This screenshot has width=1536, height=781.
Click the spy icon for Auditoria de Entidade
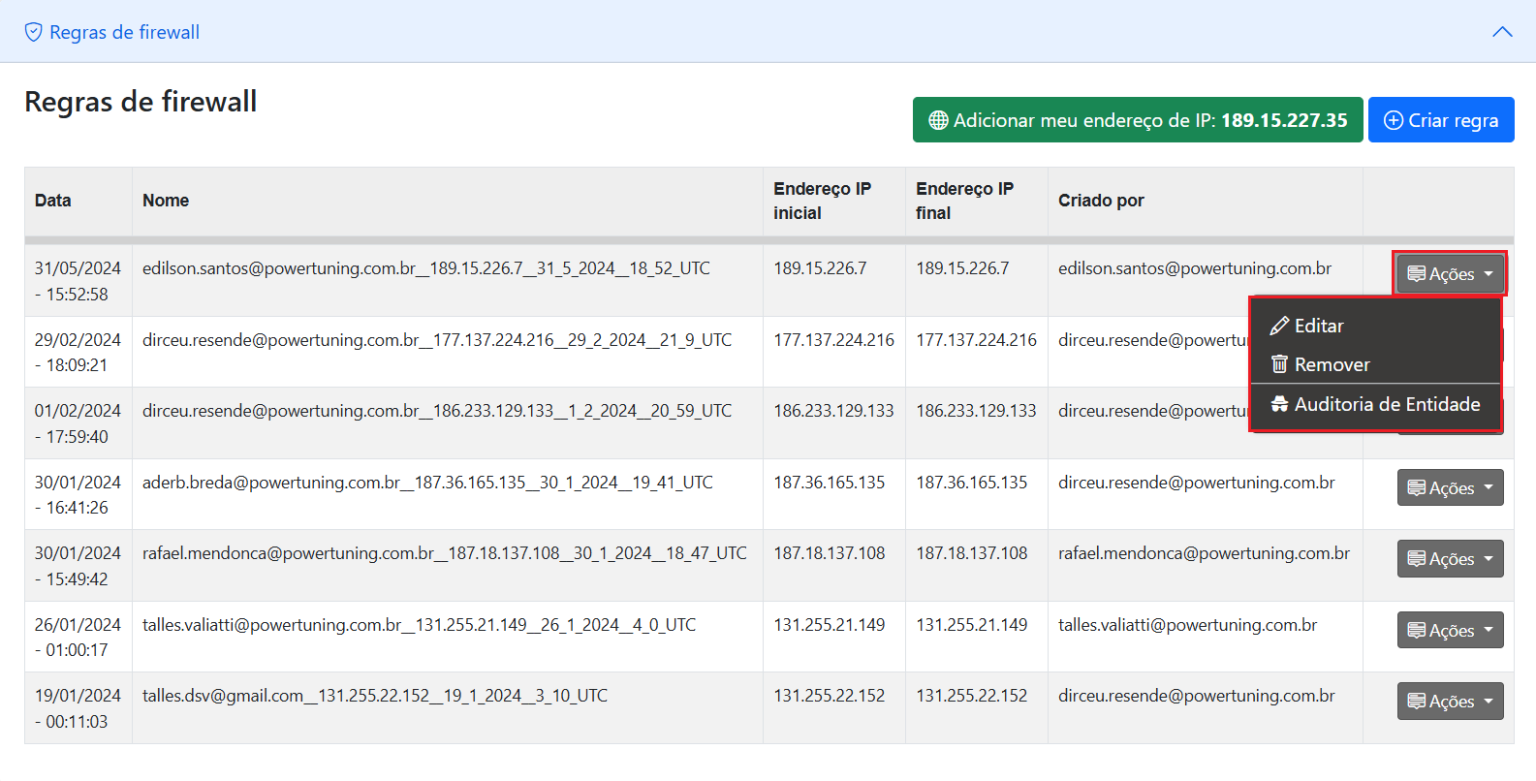1279,405
